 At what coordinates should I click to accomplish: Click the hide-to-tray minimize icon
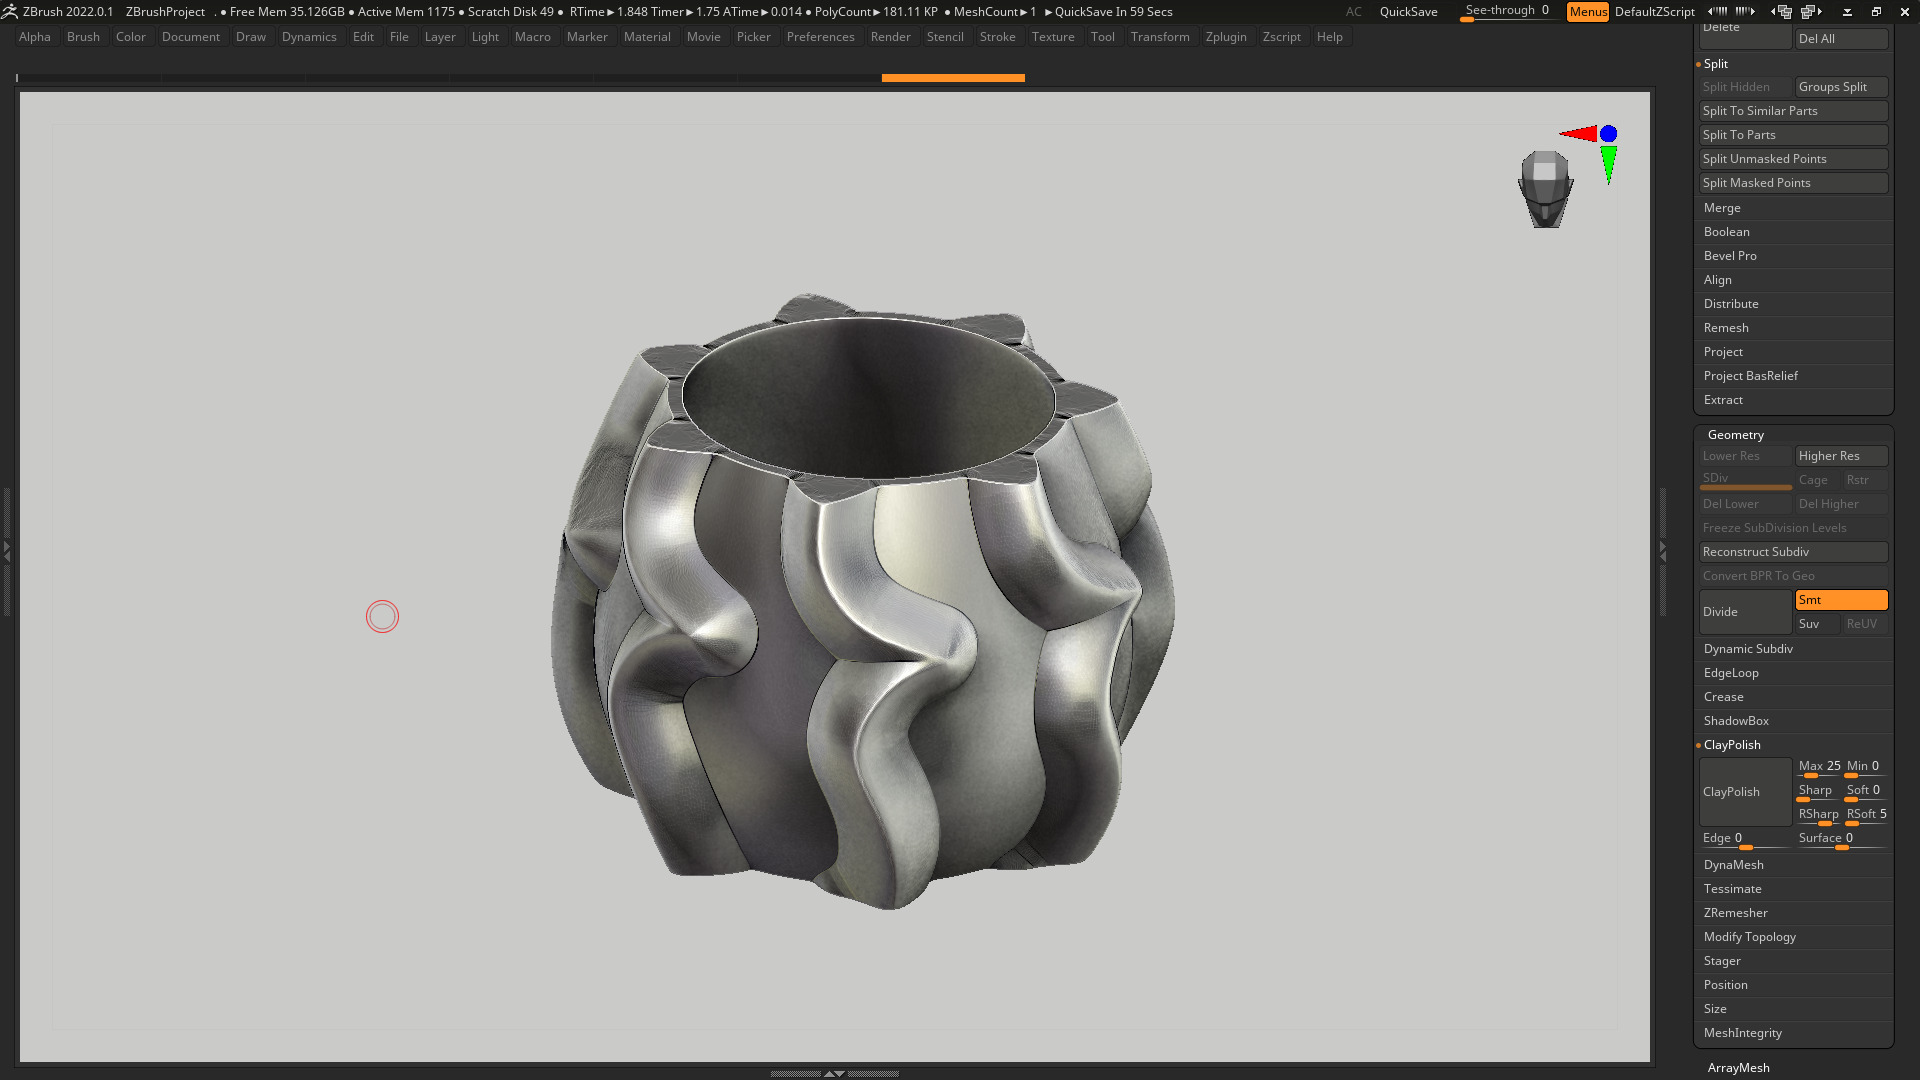pyautogui.click(x=1847, y=12)
